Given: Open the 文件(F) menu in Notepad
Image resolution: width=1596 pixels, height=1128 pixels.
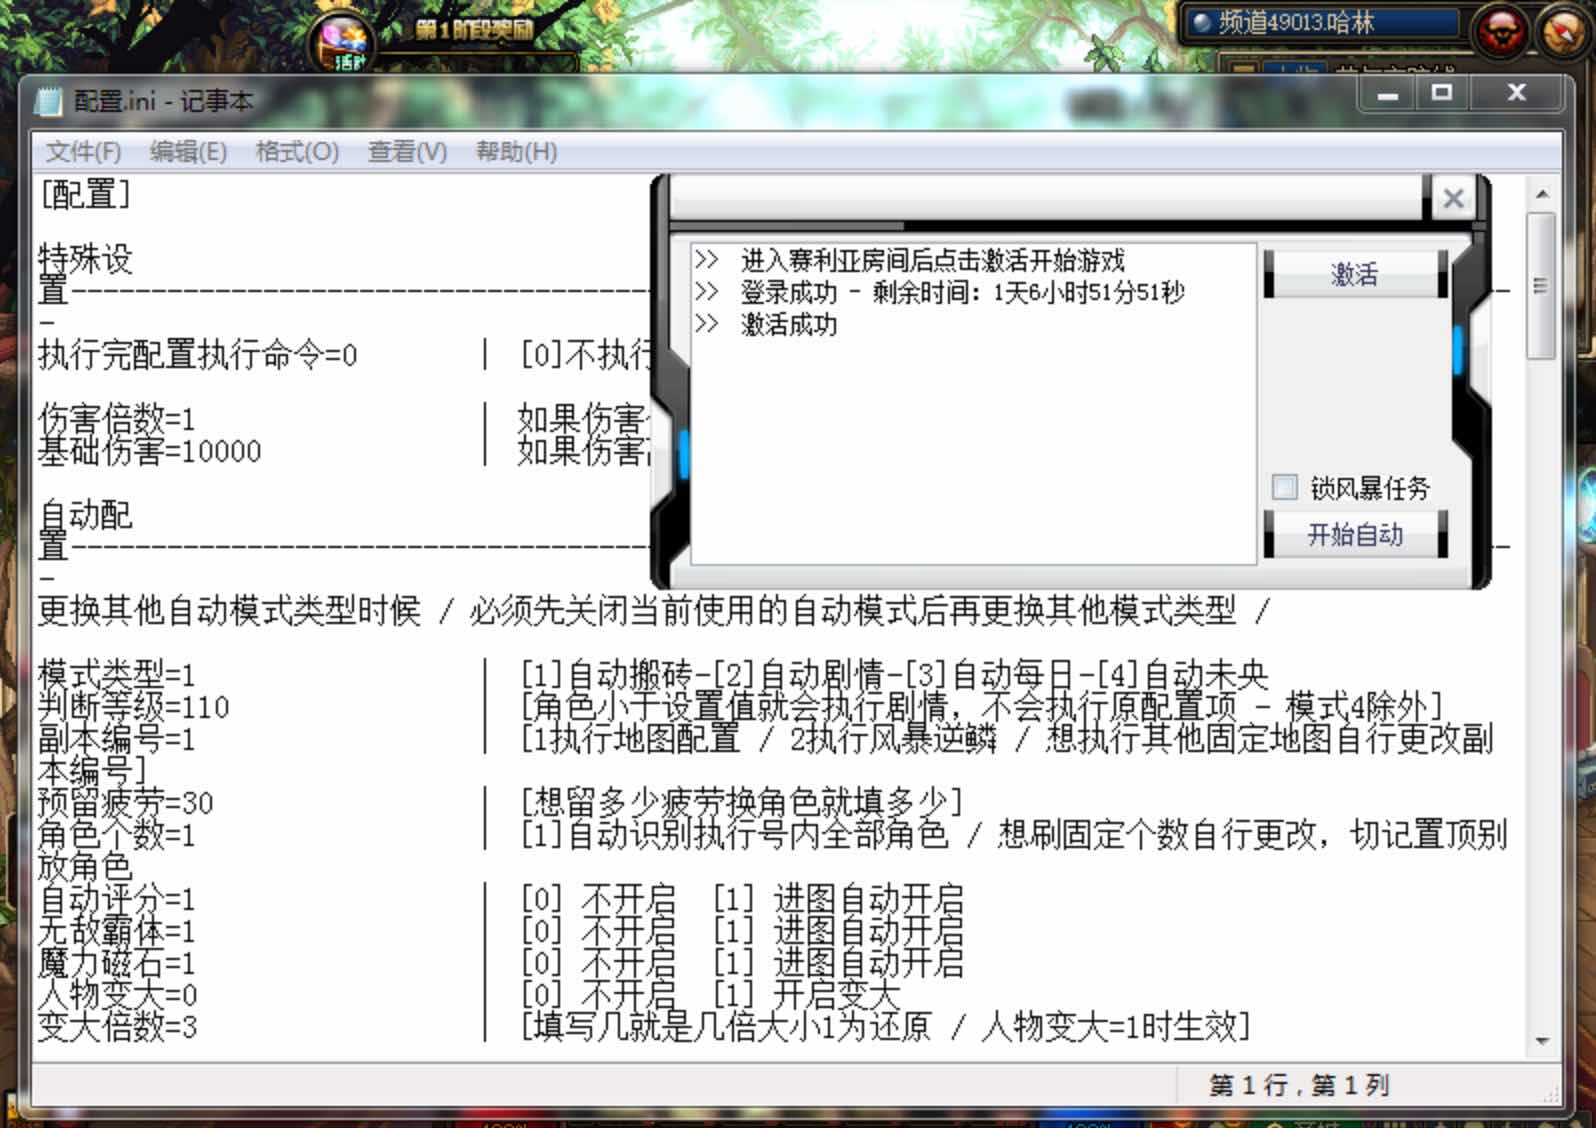Looking at the screenshot, I should tap(83, 152).
